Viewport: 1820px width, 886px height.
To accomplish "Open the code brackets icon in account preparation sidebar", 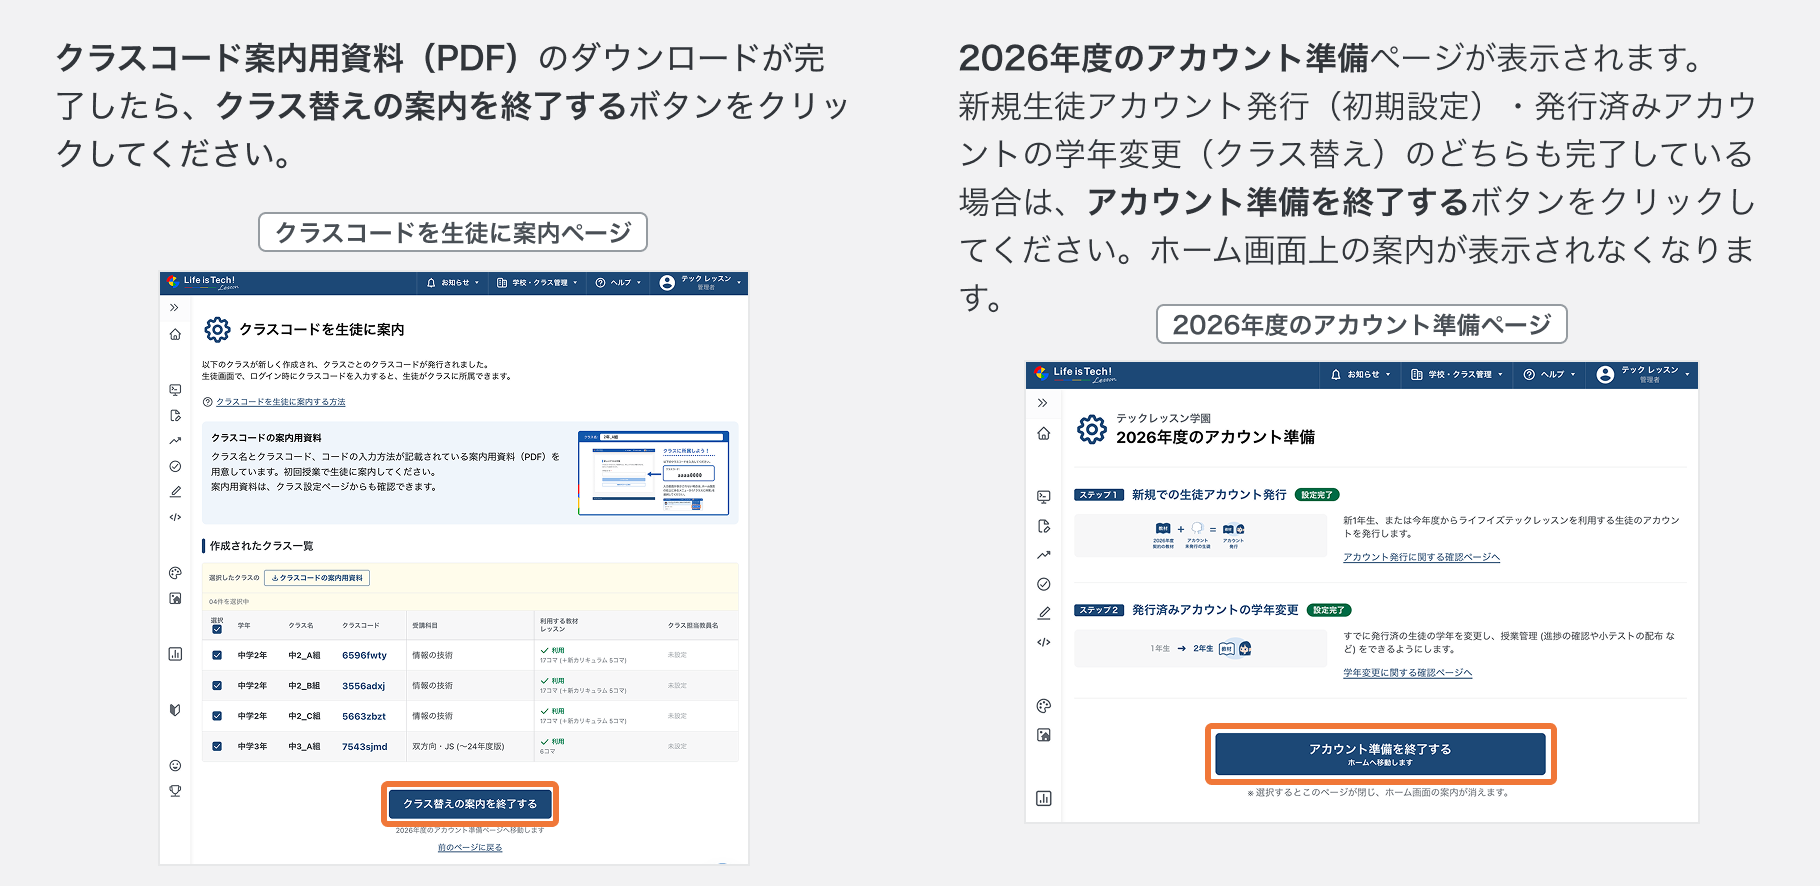I will pos(1044,642).
